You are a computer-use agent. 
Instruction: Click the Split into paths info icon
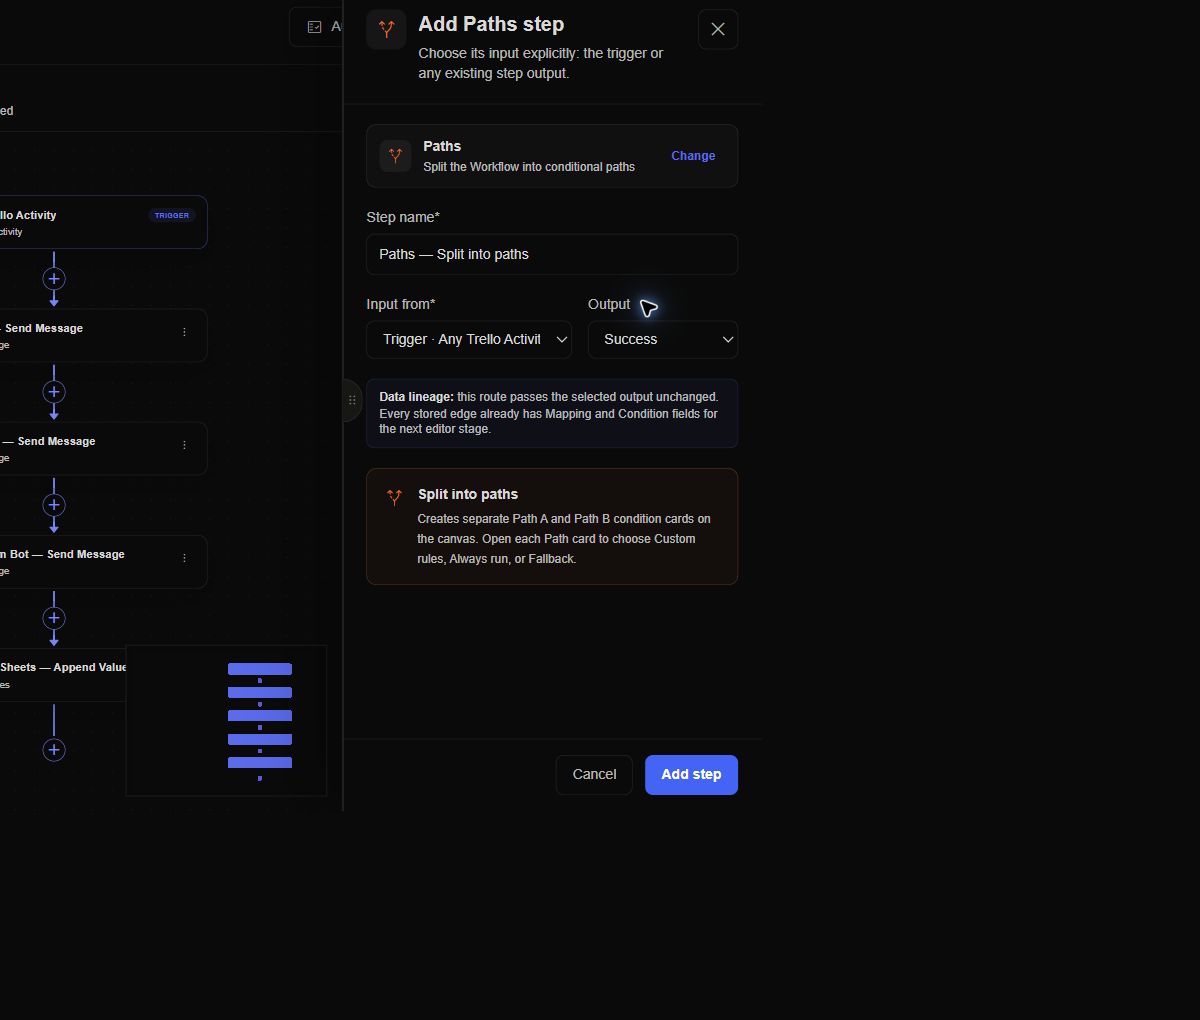click(x=395, y=497)
